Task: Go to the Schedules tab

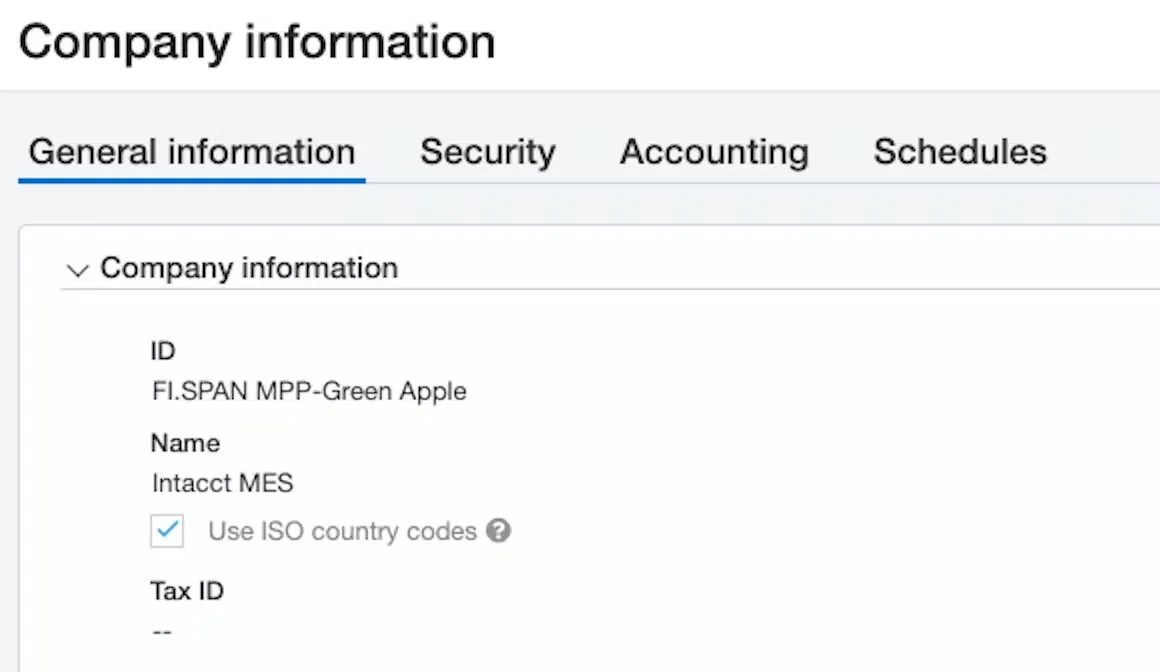Action: click(960, 152)
